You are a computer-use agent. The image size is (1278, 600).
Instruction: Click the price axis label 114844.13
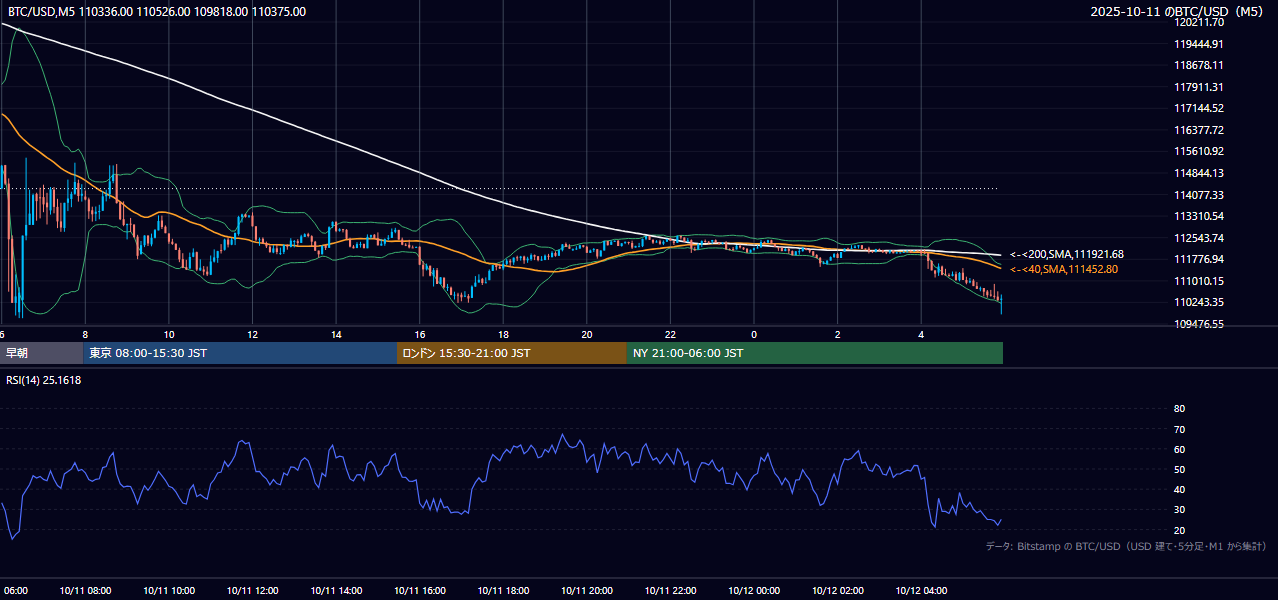point(1198,173)
